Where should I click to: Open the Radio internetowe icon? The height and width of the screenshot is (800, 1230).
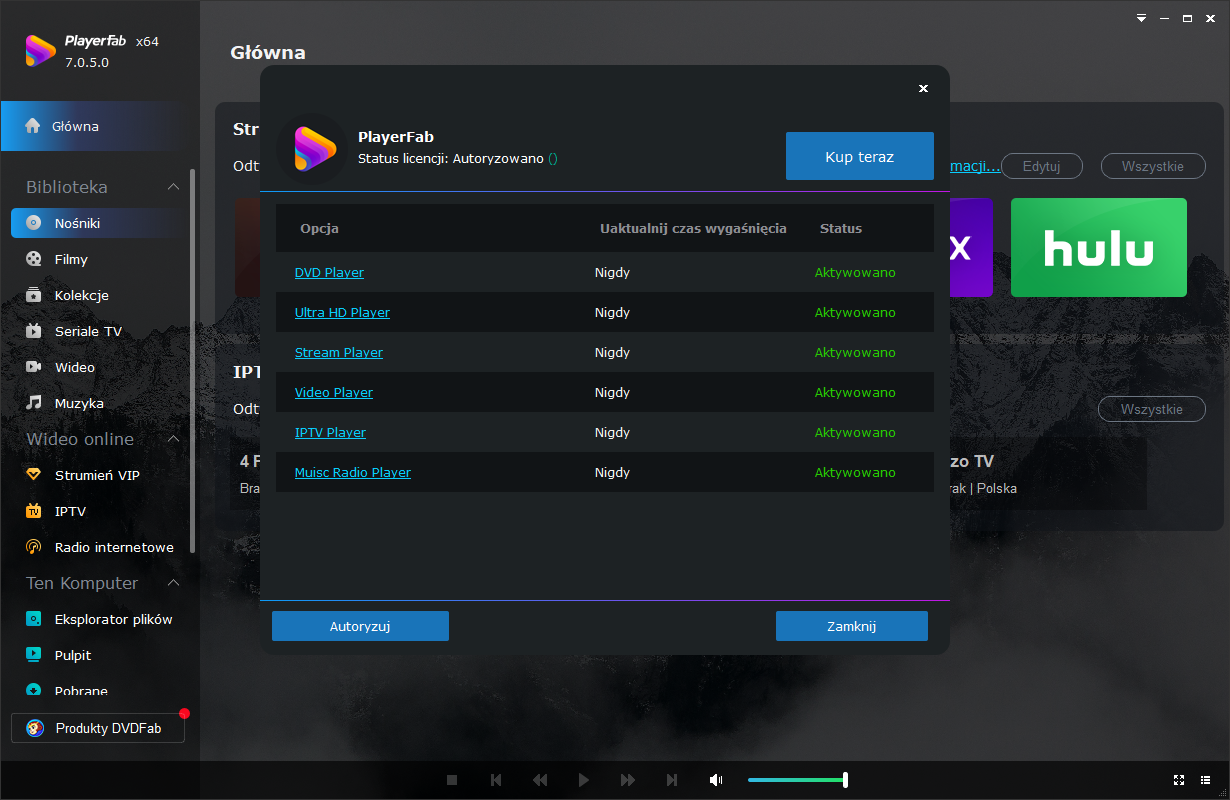click(34, 547)
